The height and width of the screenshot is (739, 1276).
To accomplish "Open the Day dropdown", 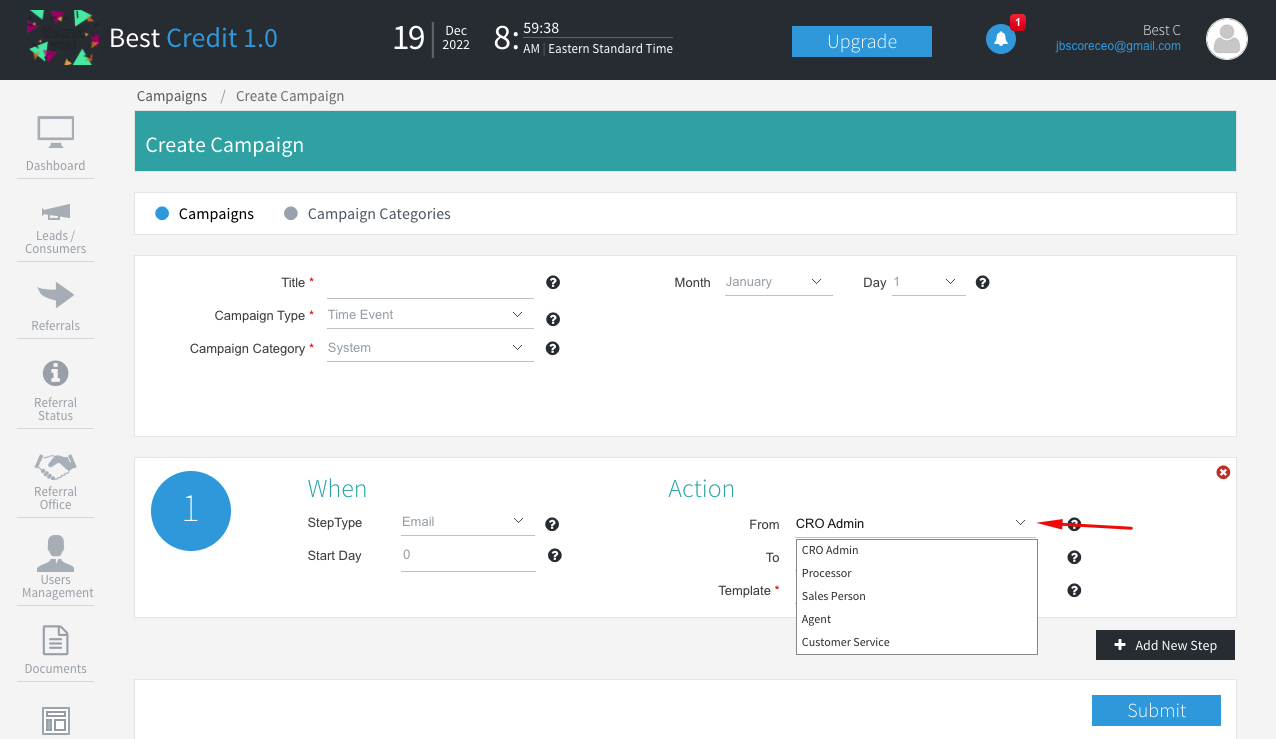I will (929, 282).
